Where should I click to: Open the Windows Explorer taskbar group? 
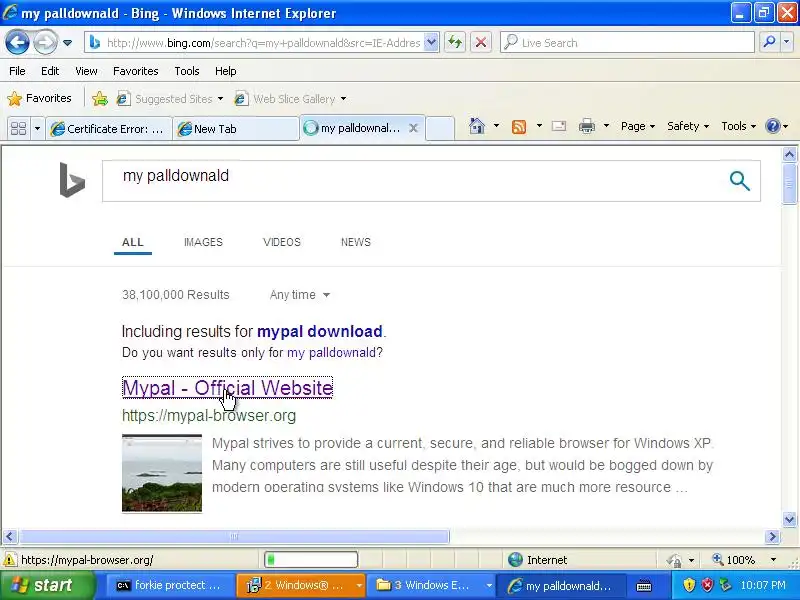[x=434, y=585]
